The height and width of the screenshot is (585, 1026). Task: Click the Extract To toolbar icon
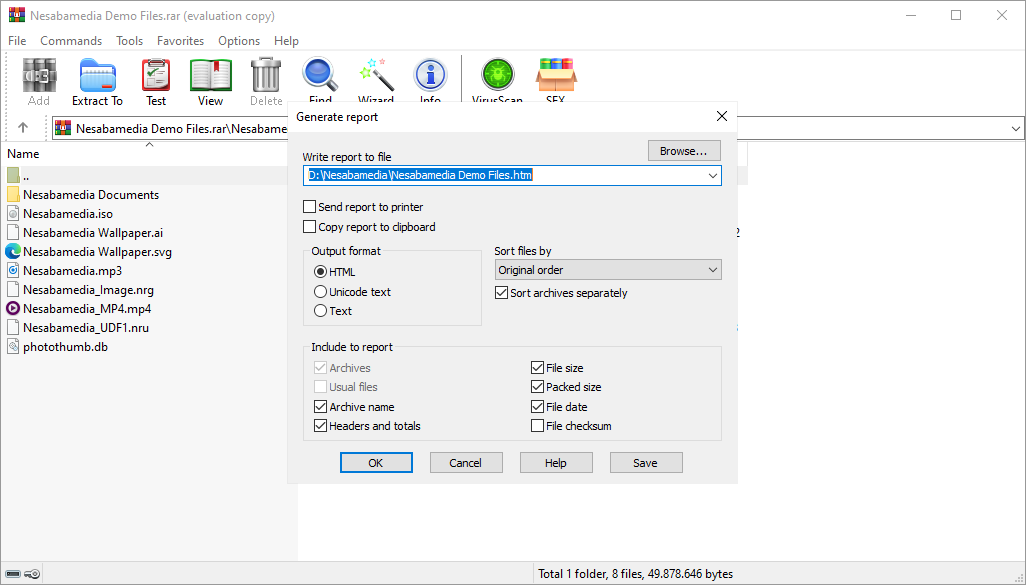pos(97,79)
